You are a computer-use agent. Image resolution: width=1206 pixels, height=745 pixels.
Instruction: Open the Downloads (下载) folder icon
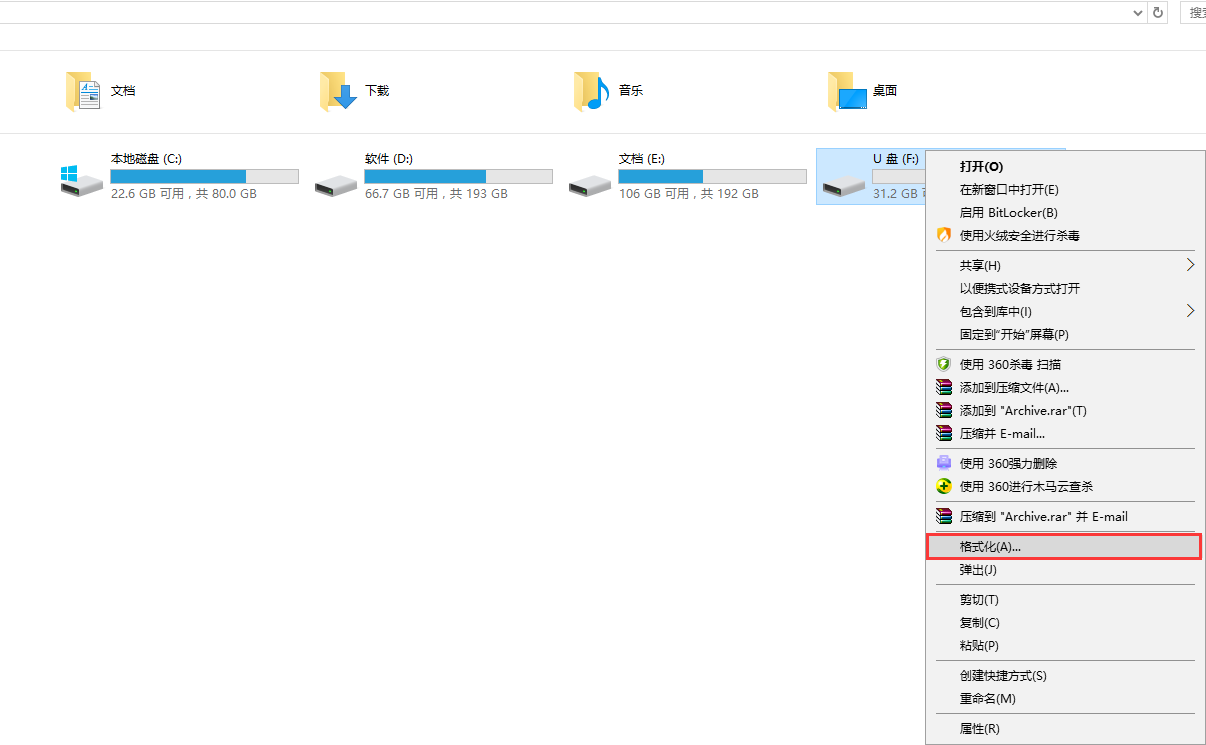click(x=338, y=91)
